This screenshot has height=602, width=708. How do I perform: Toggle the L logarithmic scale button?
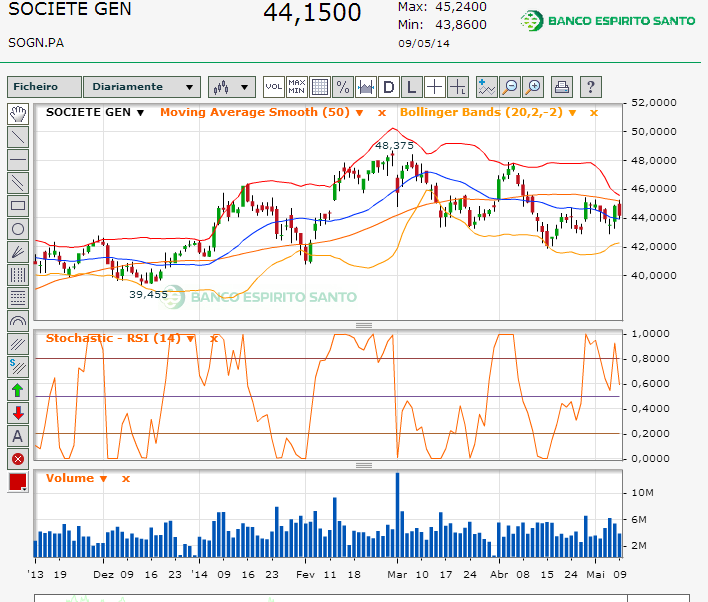point(412,87)
